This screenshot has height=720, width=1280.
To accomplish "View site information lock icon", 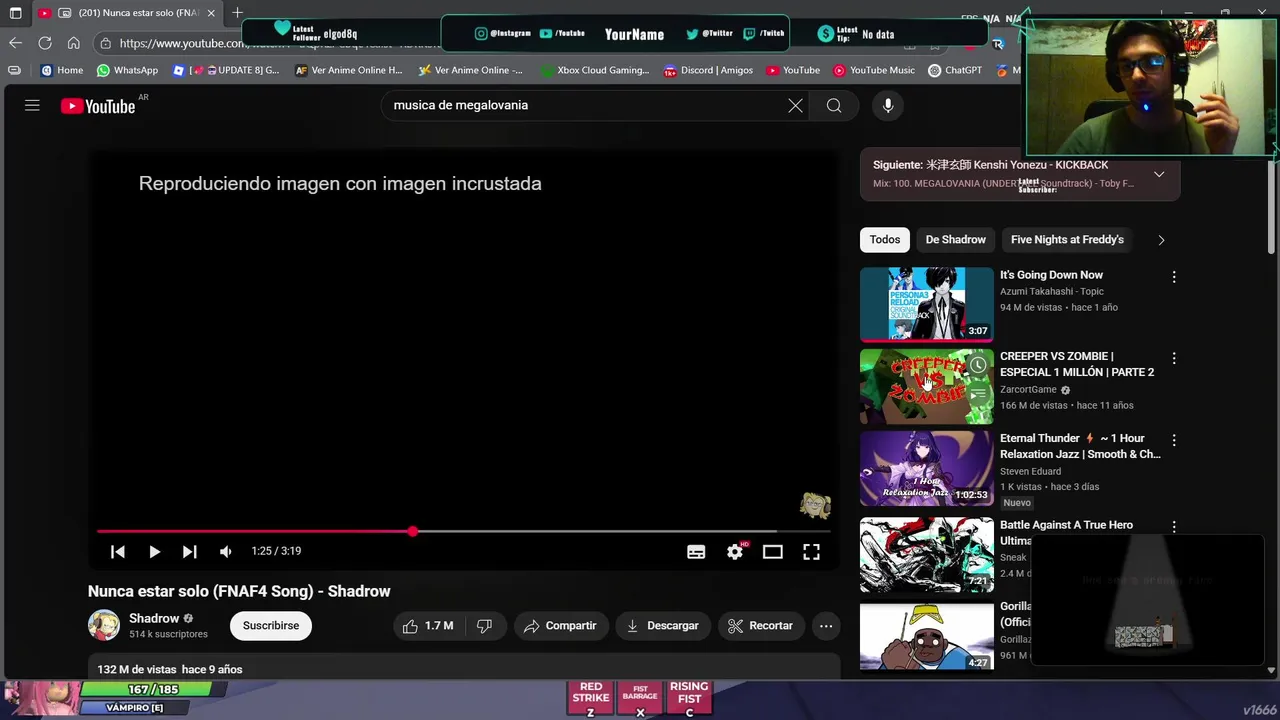I will tap(106, 43).
